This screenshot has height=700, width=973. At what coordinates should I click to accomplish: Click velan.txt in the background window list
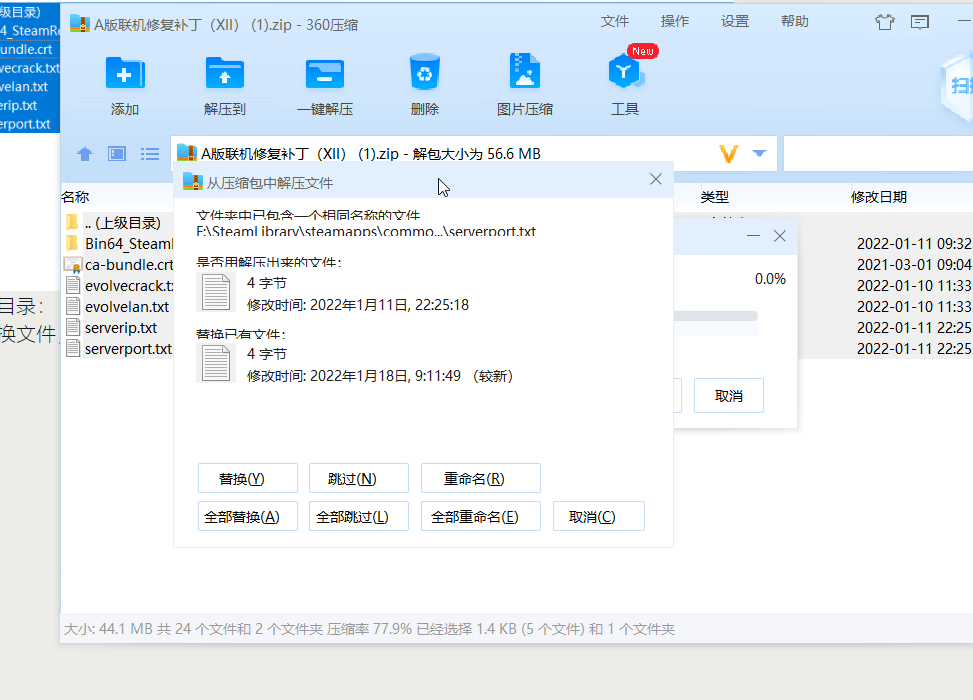[x=24, y=87]
